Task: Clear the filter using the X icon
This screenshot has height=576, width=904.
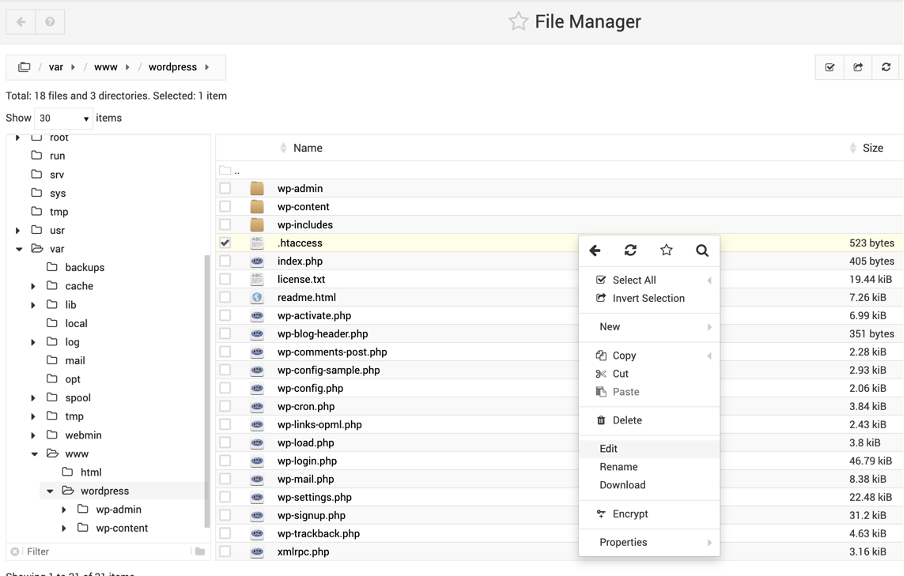Action: pos(15,552)
